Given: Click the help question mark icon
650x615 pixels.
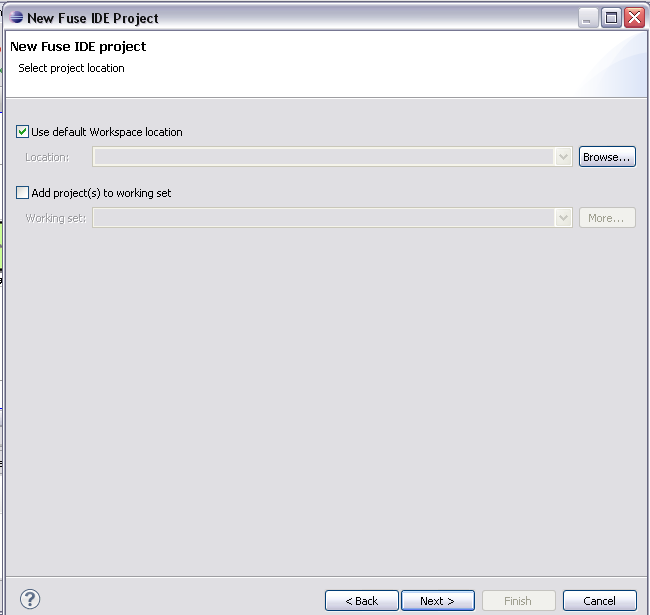Looking at the screenshot, I should (30, 599).
